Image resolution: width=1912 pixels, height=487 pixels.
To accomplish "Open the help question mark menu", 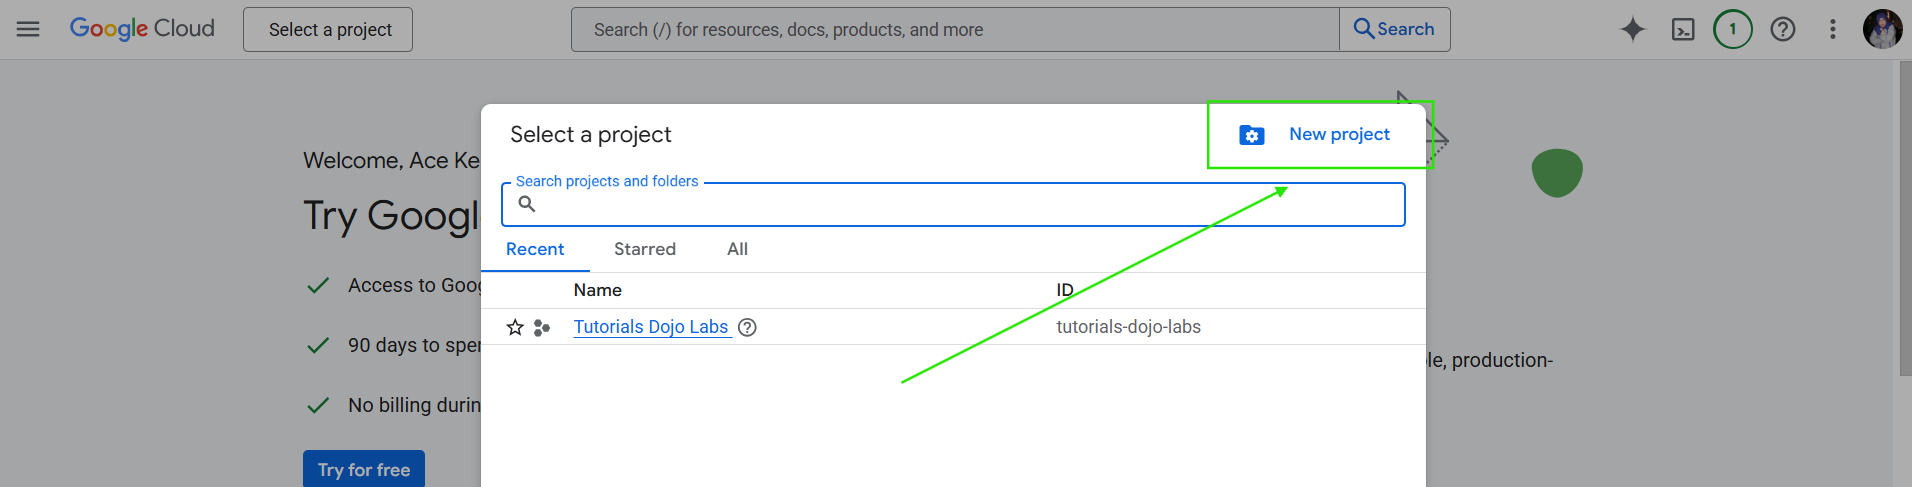I will point(1782,29).
